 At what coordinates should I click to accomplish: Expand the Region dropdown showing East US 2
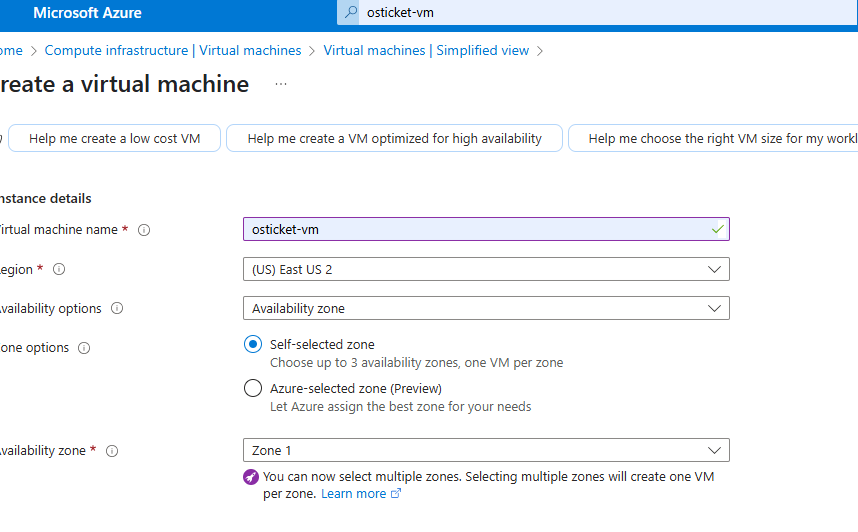pyautogui.click(x=486, y=269)
